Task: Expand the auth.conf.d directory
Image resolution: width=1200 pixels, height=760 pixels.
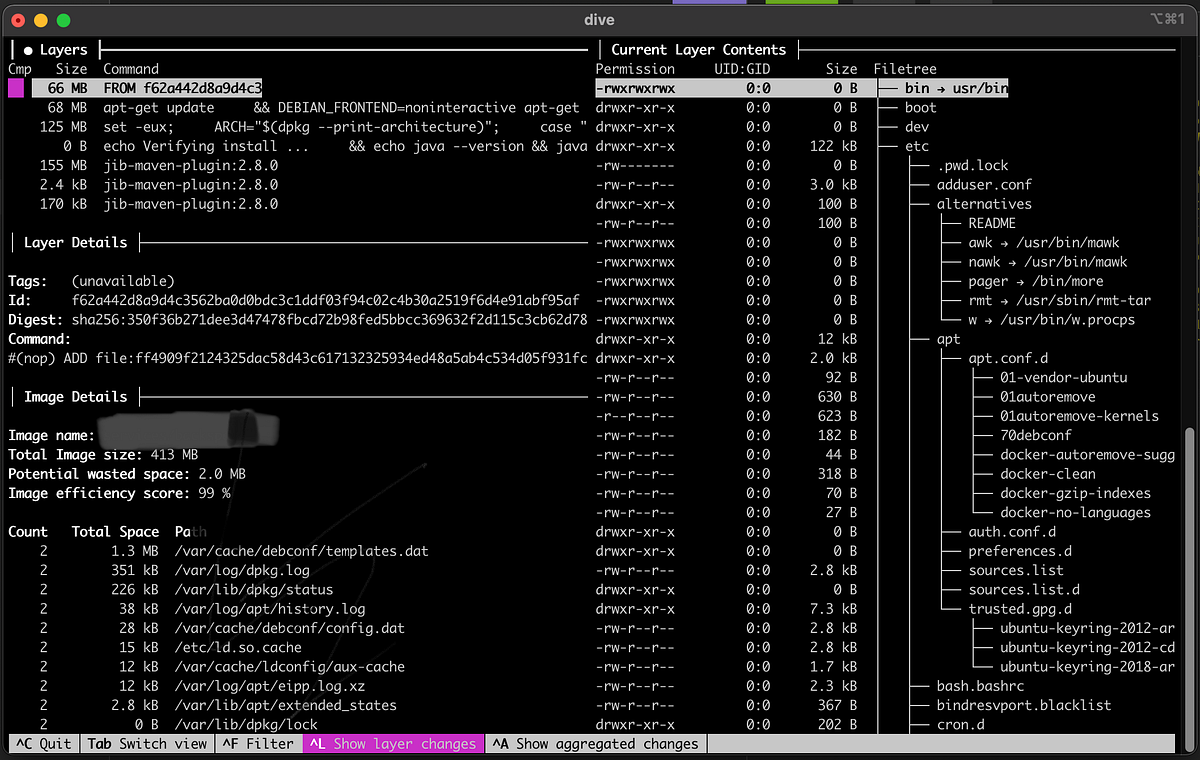Action: pyautogui.click(x=1012, y=532)
